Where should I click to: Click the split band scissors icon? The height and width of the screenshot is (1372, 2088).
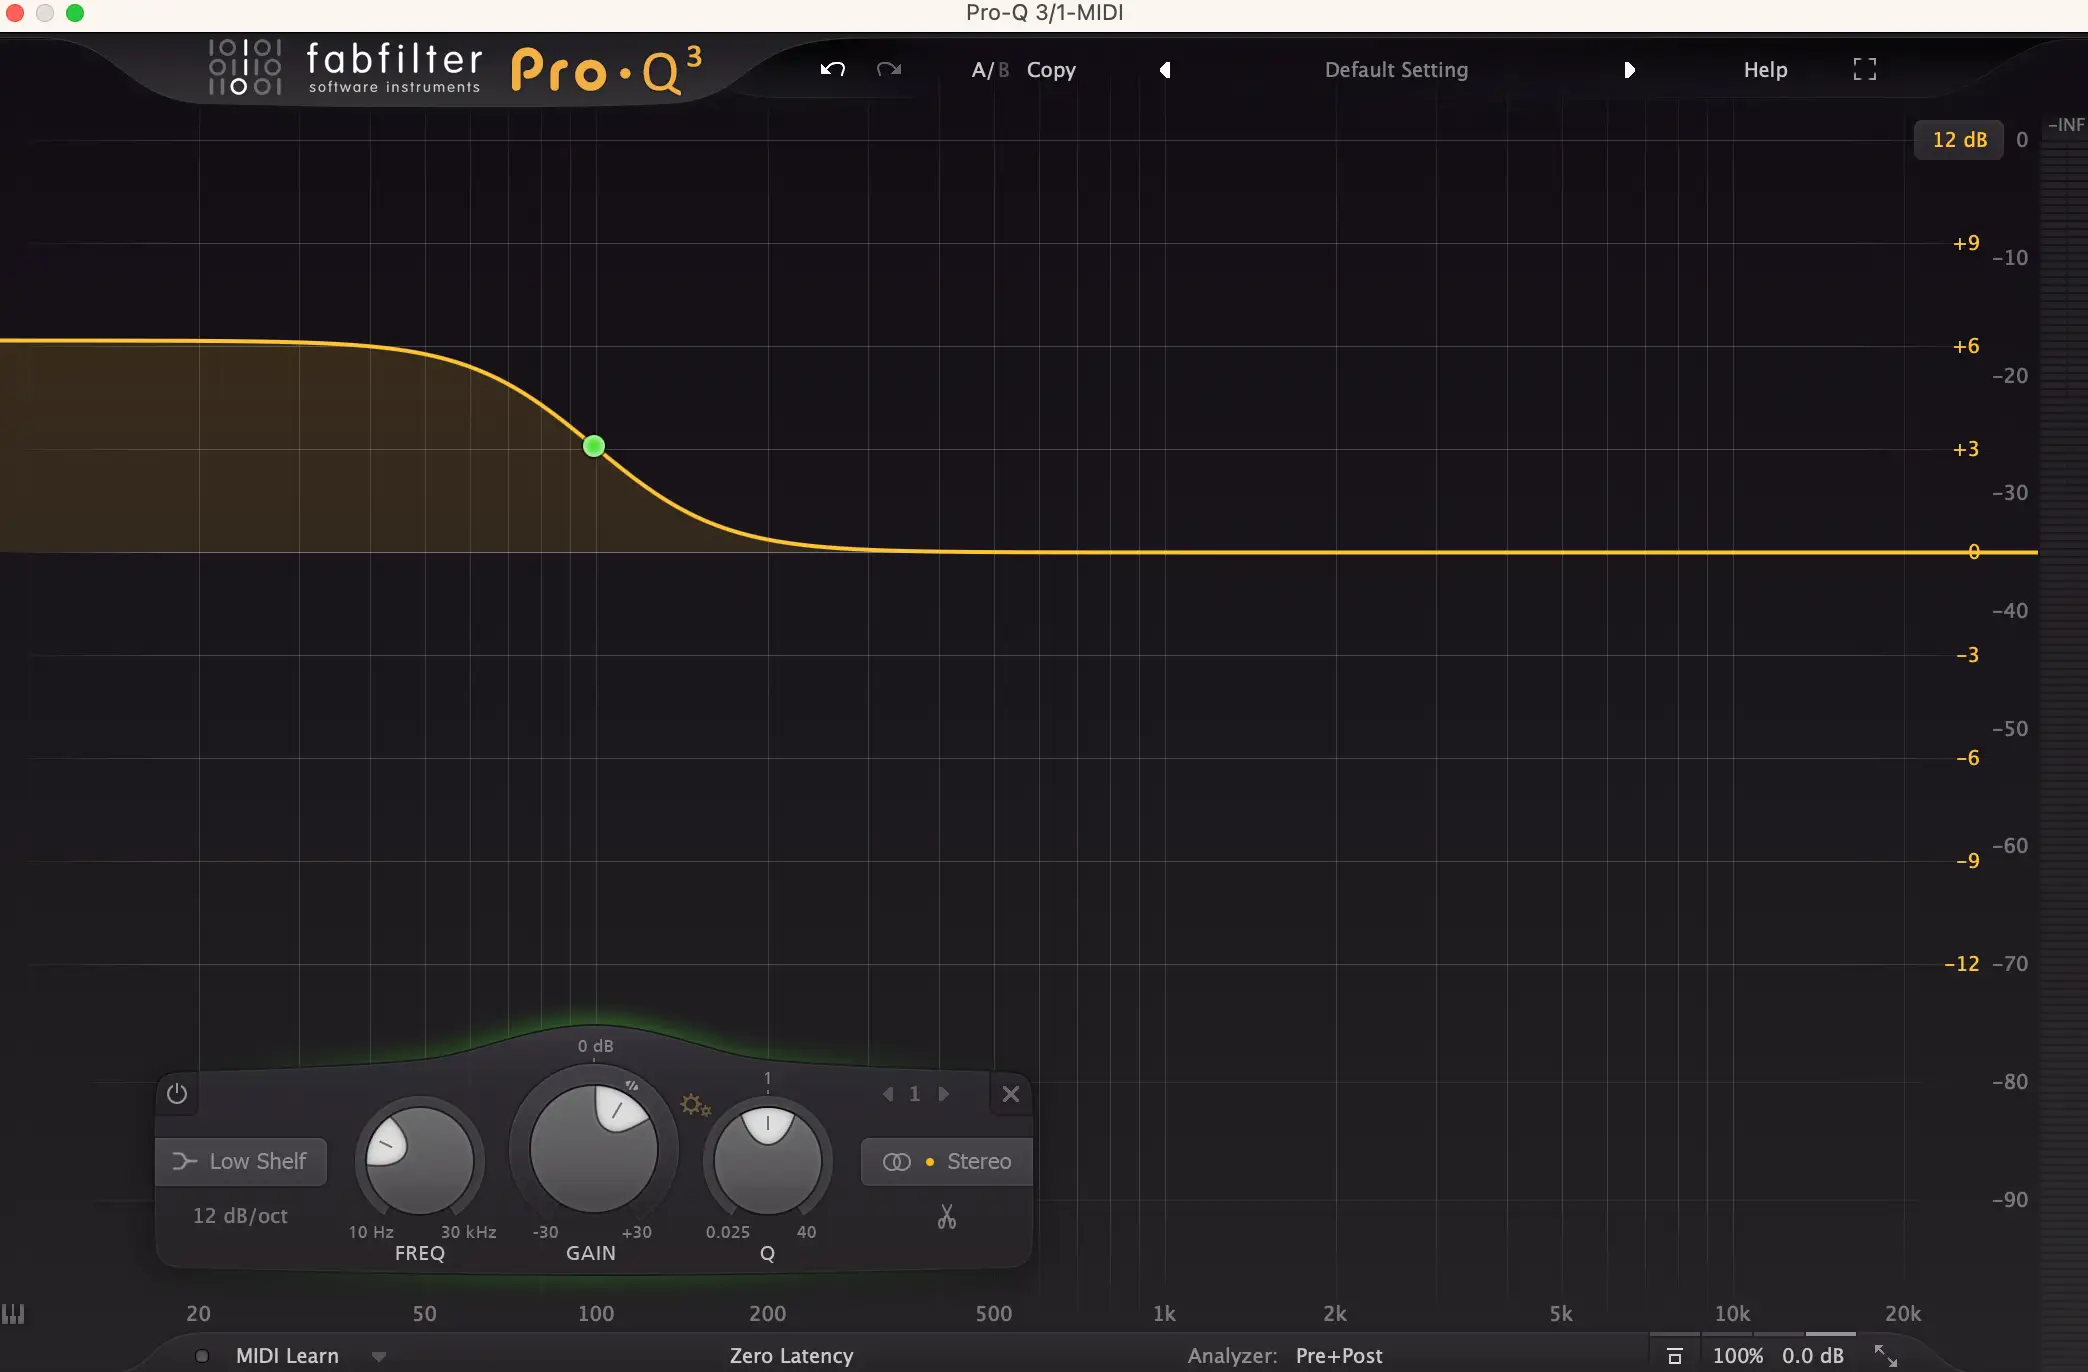(x=946, y=1216)
